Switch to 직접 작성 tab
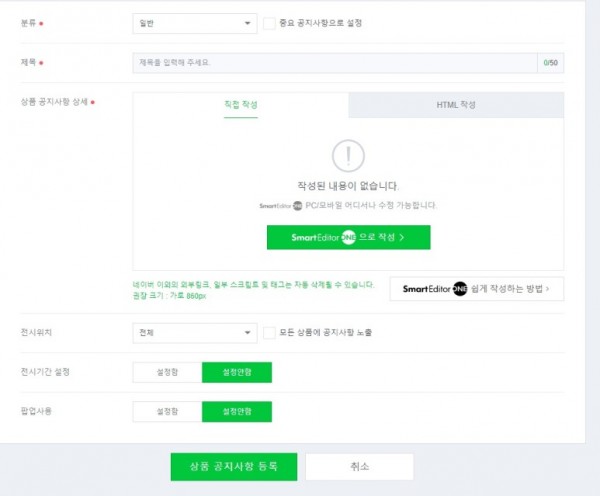The image size is (600, 496). (x=241, y=105)
